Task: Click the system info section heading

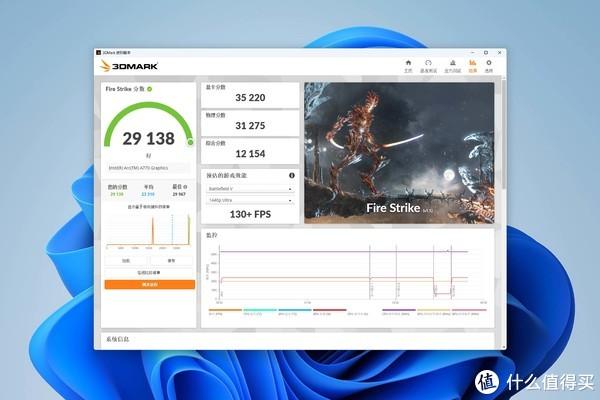Action: click(x=117, y=339)
